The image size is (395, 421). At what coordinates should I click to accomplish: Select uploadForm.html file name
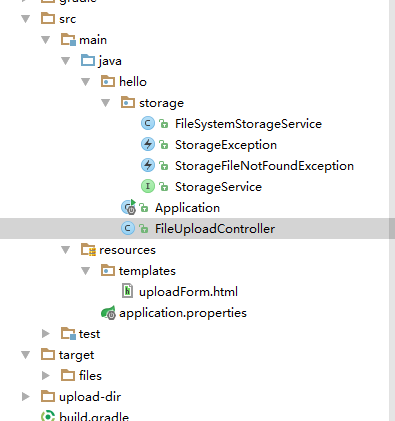click(188, 292)
